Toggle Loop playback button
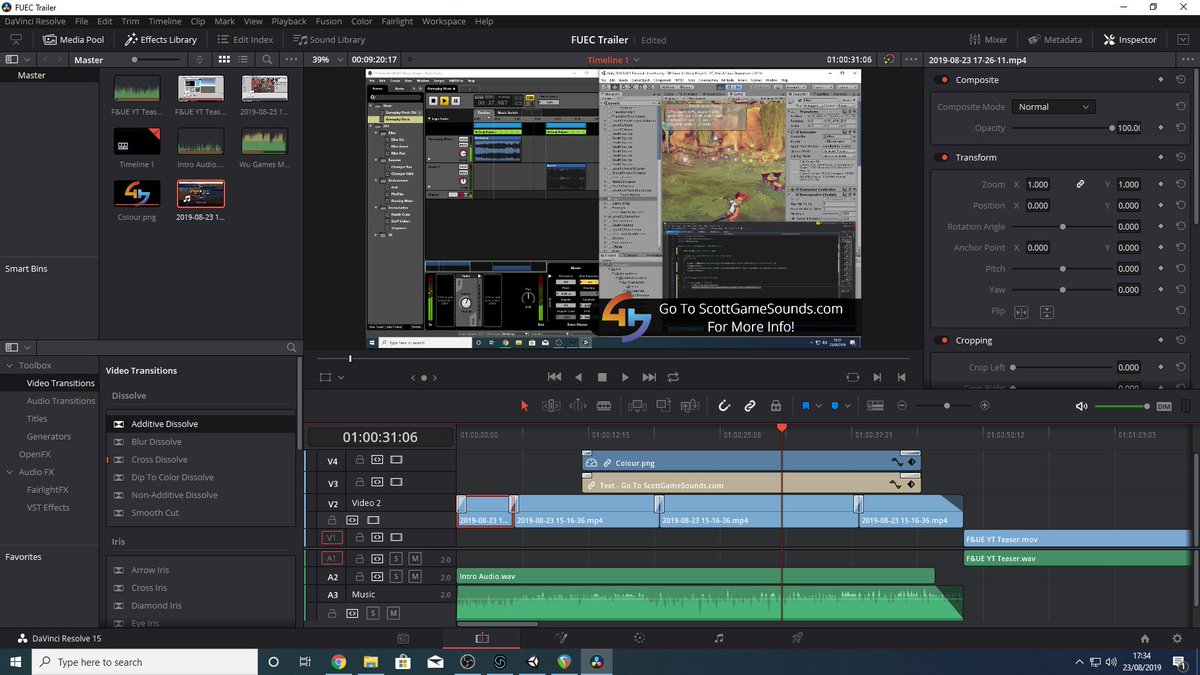Viewport: 1200px width, 675px height. pos(673,377)
